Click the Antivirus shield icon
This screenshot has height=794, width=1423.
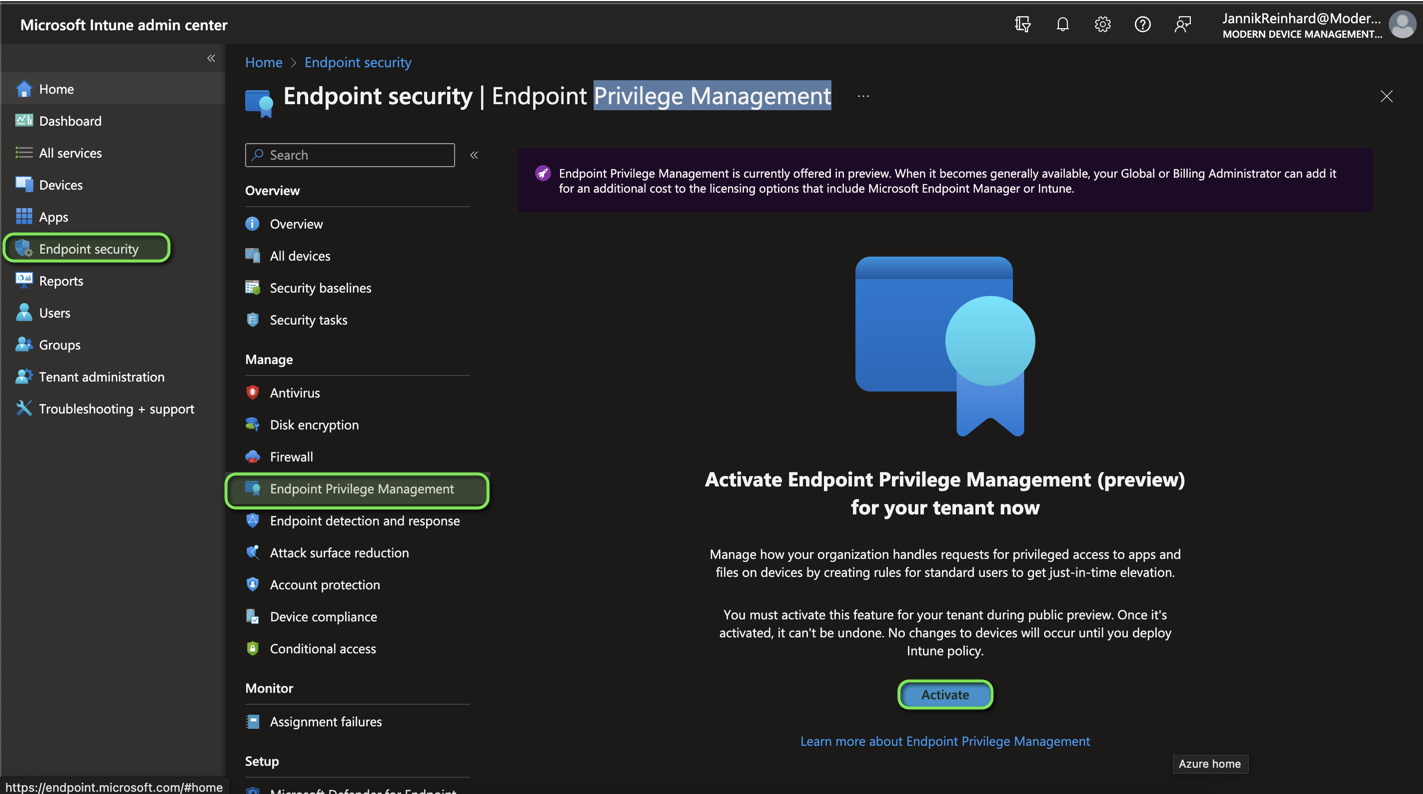(x=253, y=393)
